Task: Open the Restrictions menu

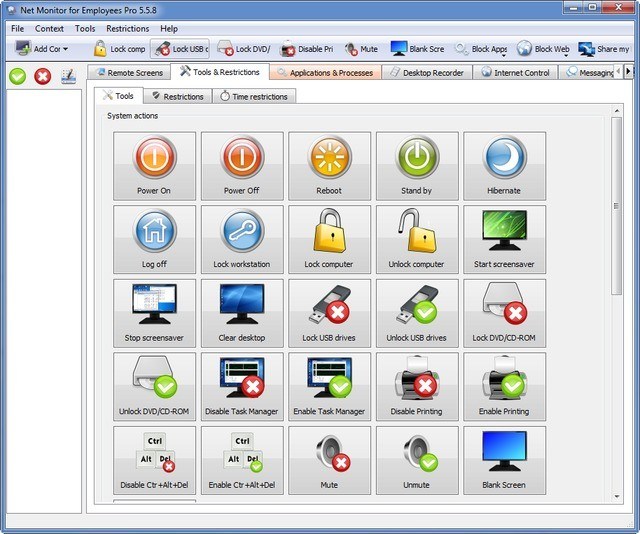Action: coord(127,29)
